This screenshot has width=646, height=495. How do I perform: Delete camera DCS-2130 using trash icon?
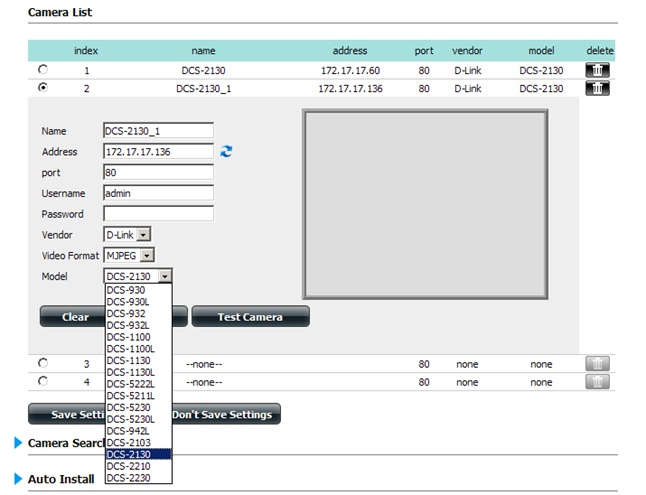click(x=597, y=70)
